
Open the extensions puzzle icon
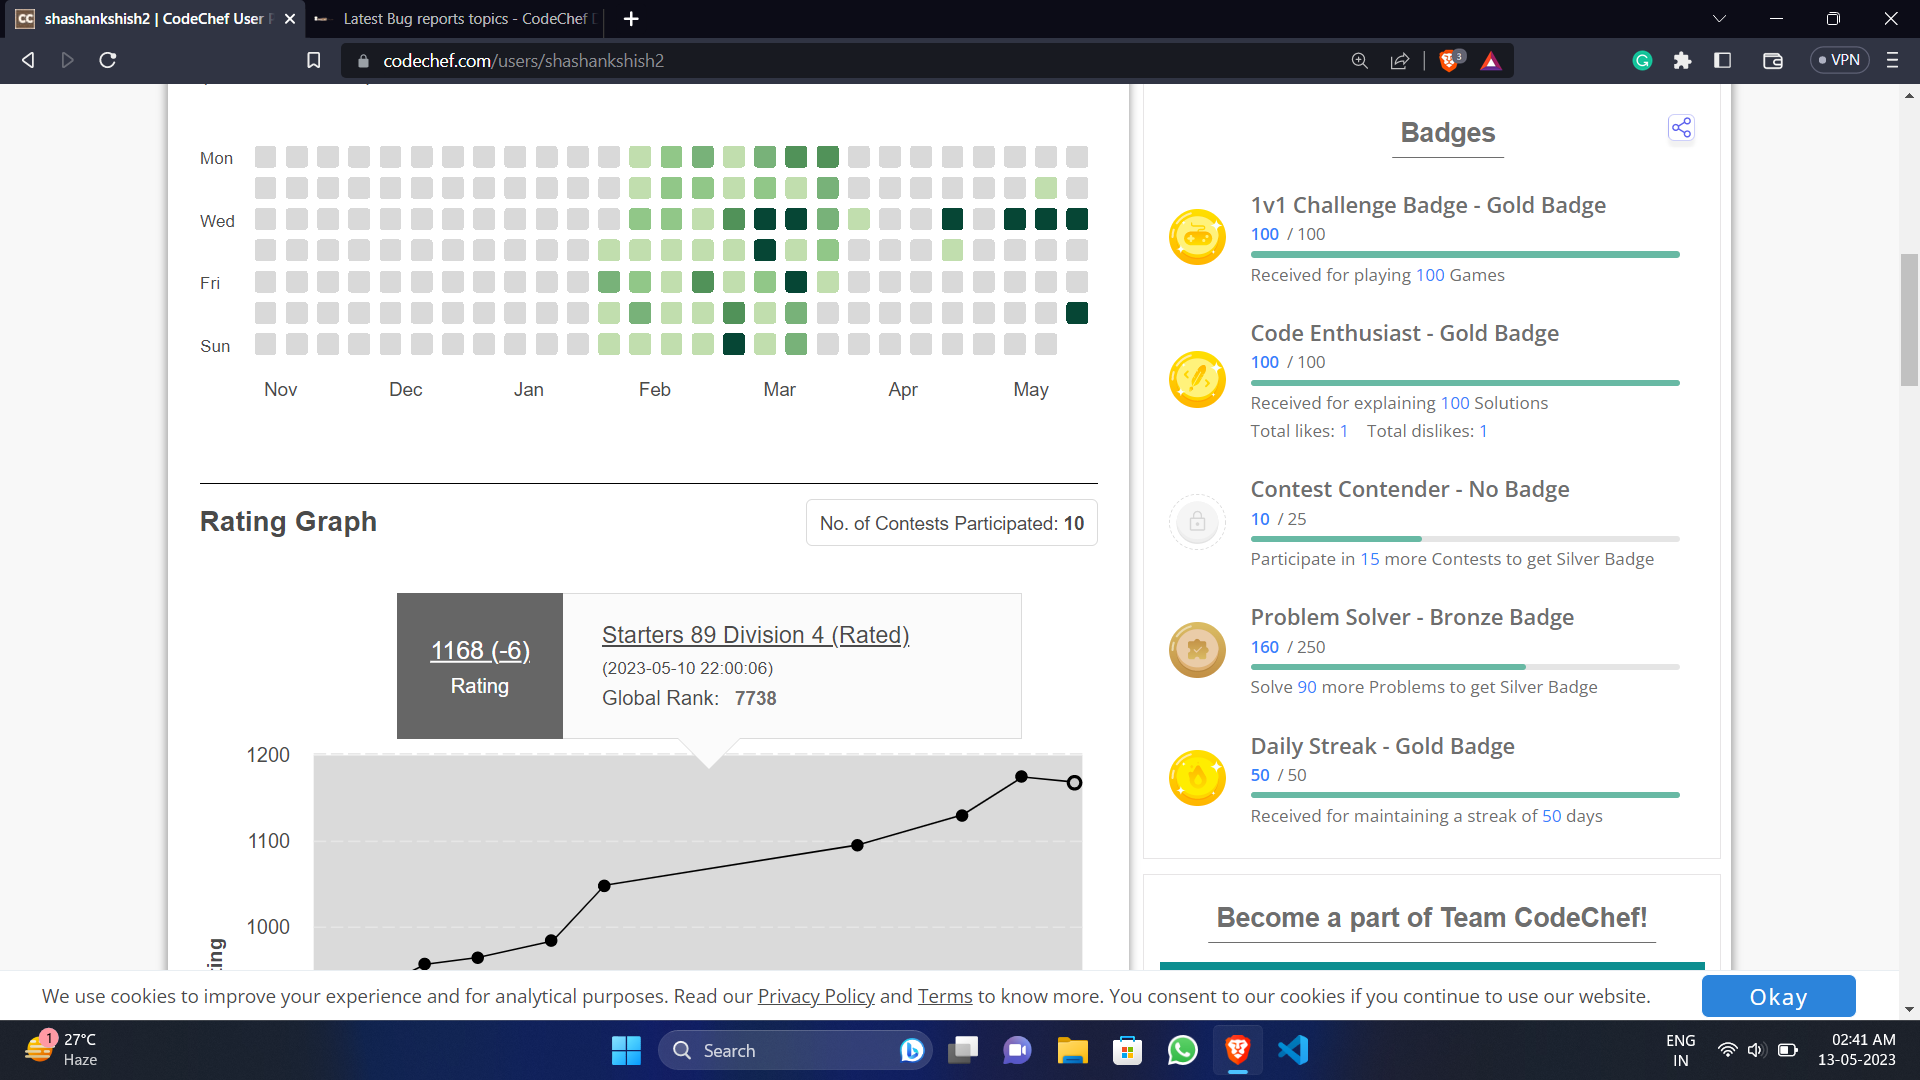pyautogui.click(x=1682, y=61)
